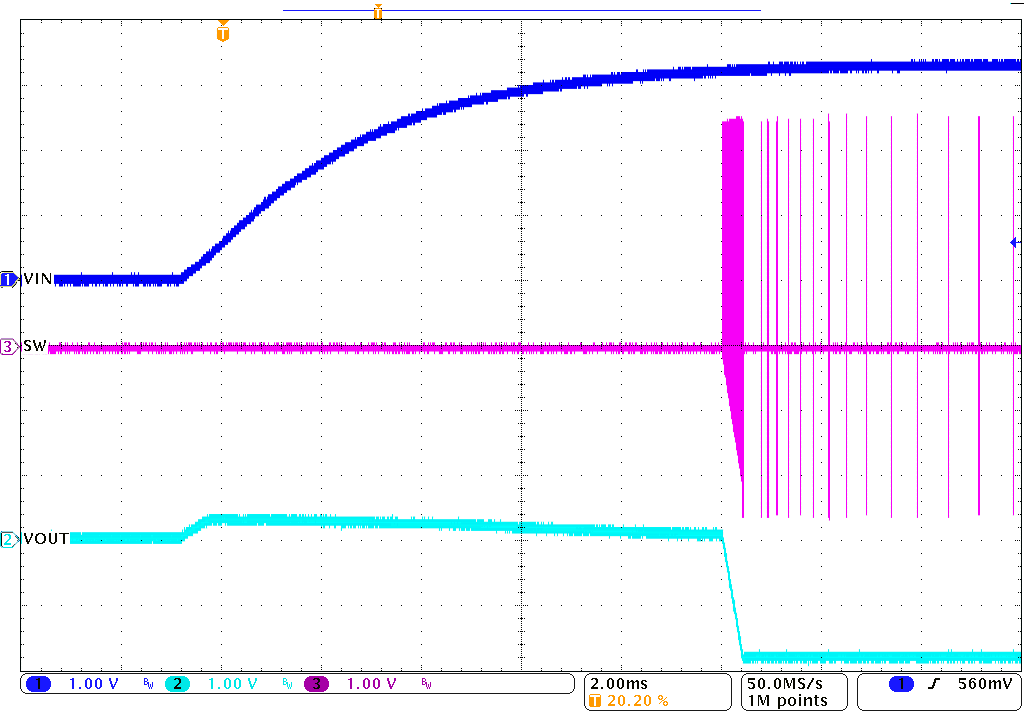Click the trigger marker on record overview bar
This screenshot has width=1024, height=715.
(378, 12)
